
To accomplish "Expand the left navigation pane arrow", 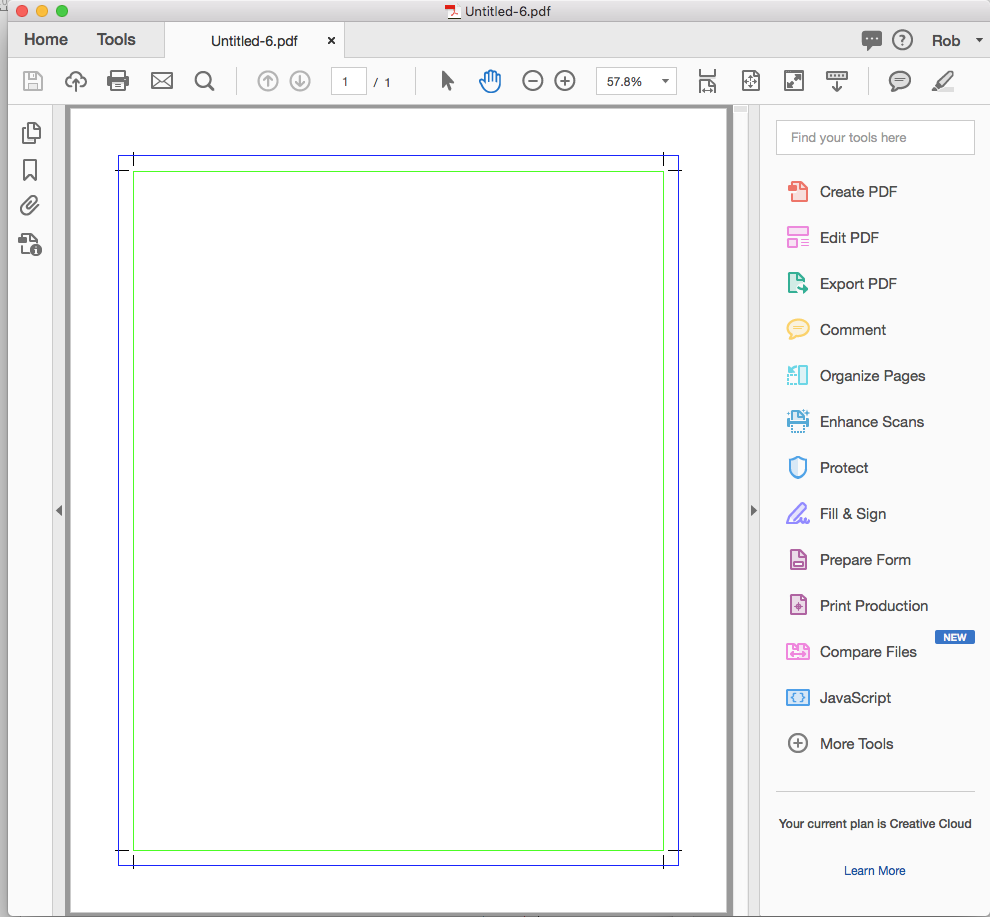I will point(59,511).
